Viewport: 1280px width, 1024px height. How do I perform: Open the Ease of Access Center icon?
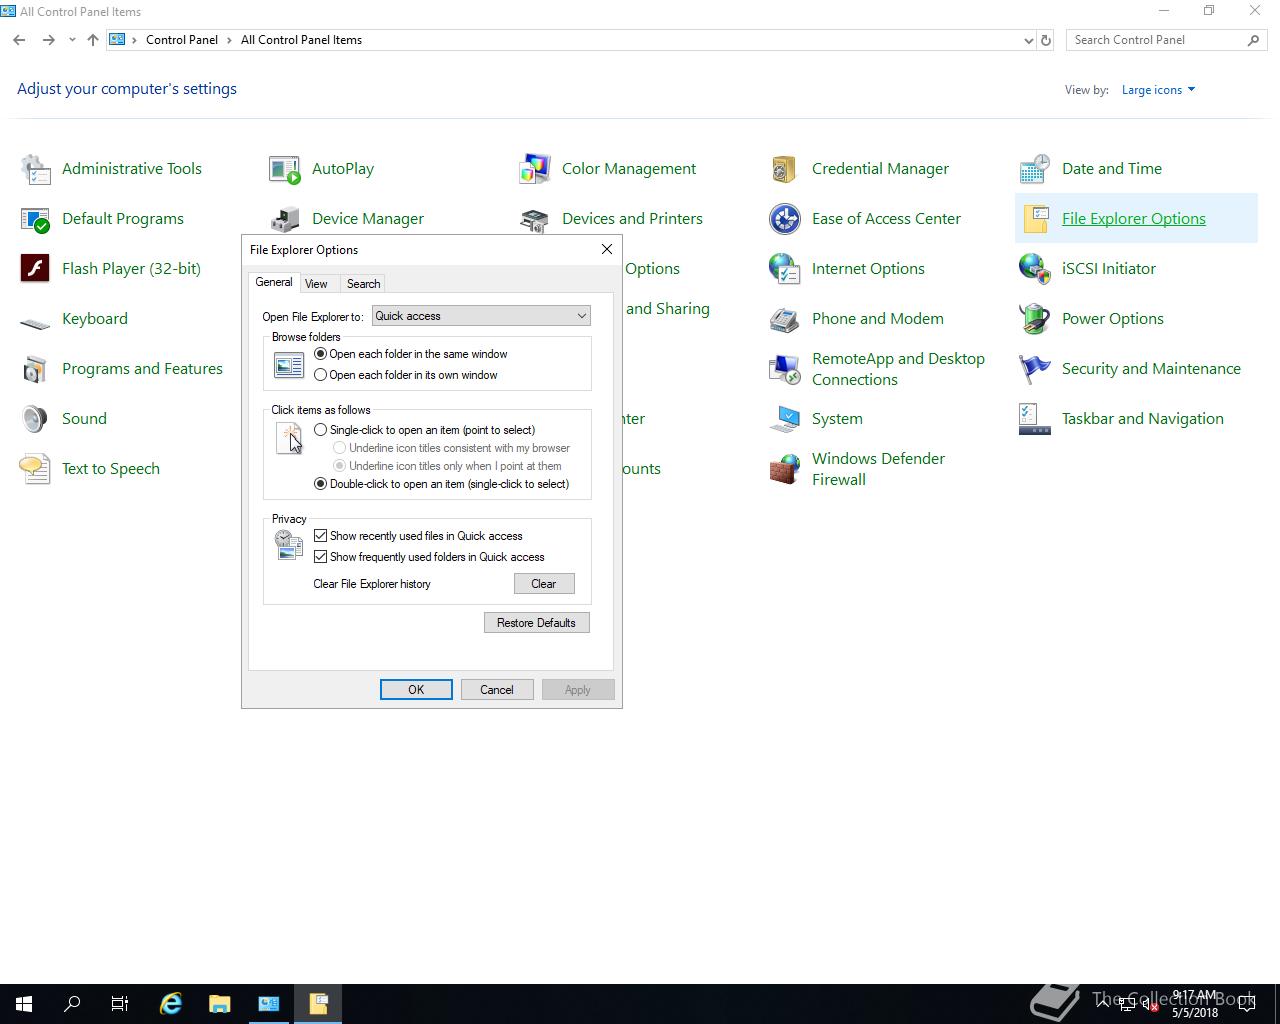[785, 219]
